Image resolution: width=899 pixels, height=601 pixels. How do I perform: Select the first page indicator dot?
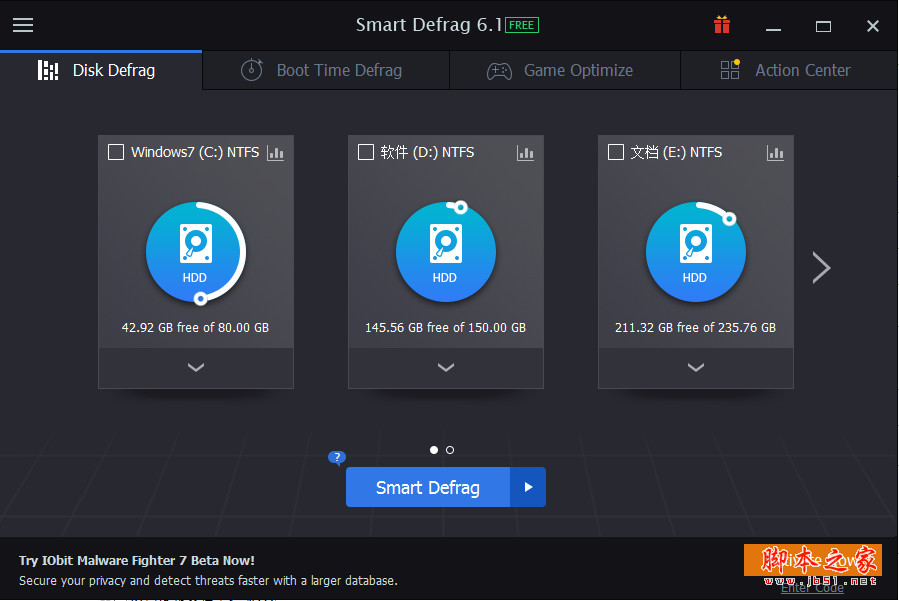434,450
